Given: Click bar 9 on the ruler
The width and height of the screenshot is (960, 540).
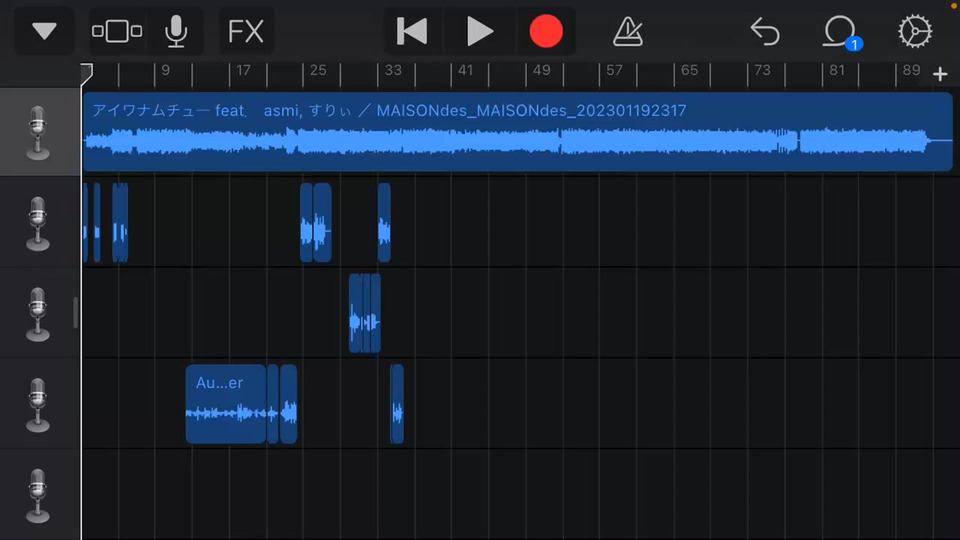Looking at the screenshot, I should [165, 70].
